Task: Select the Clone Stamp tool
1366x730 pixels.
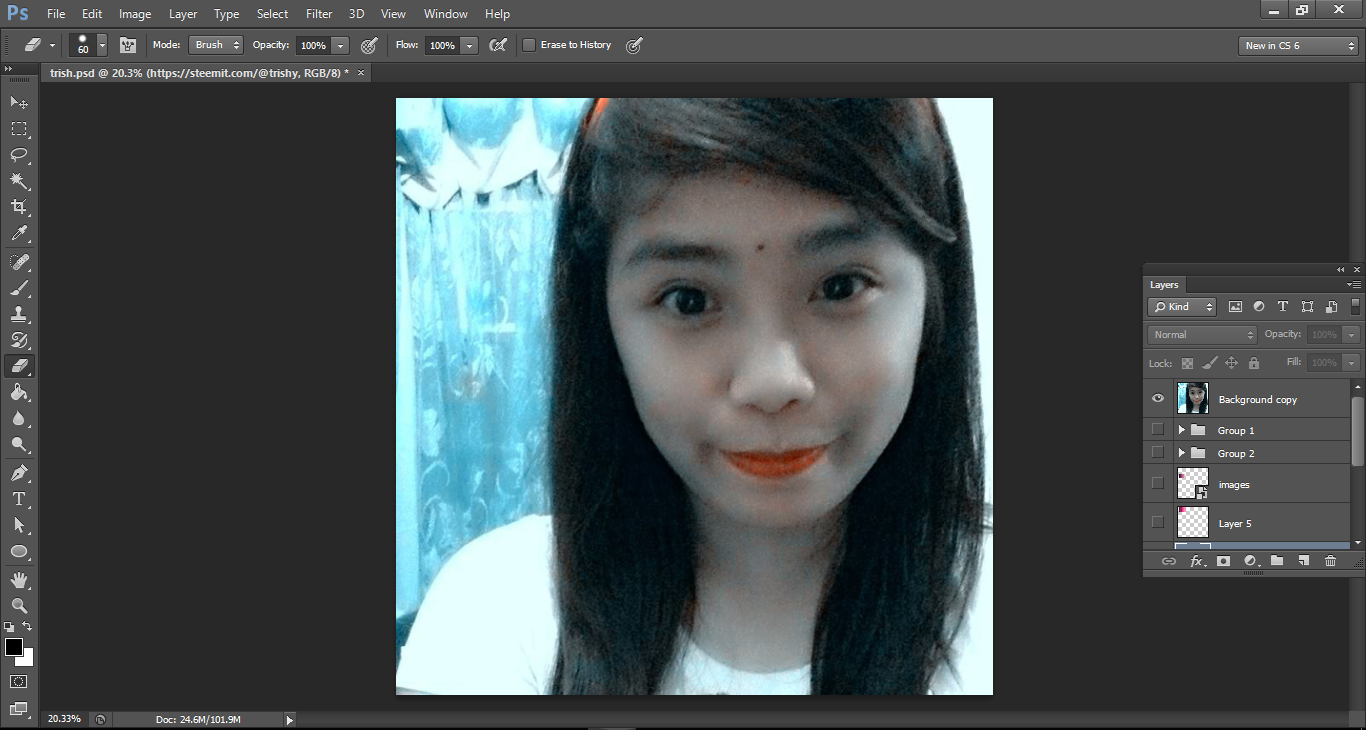Action: pos(19,314)
